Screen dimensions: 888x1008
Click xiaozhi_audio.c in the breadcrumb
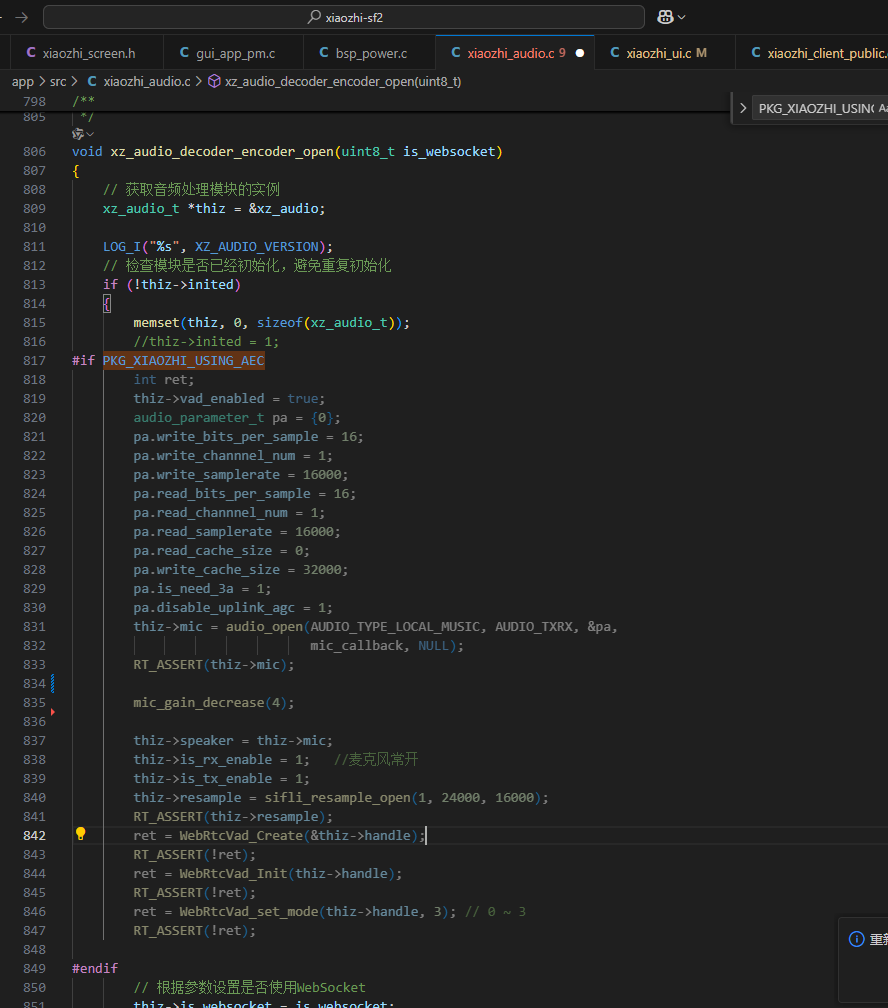pos(146,81)
